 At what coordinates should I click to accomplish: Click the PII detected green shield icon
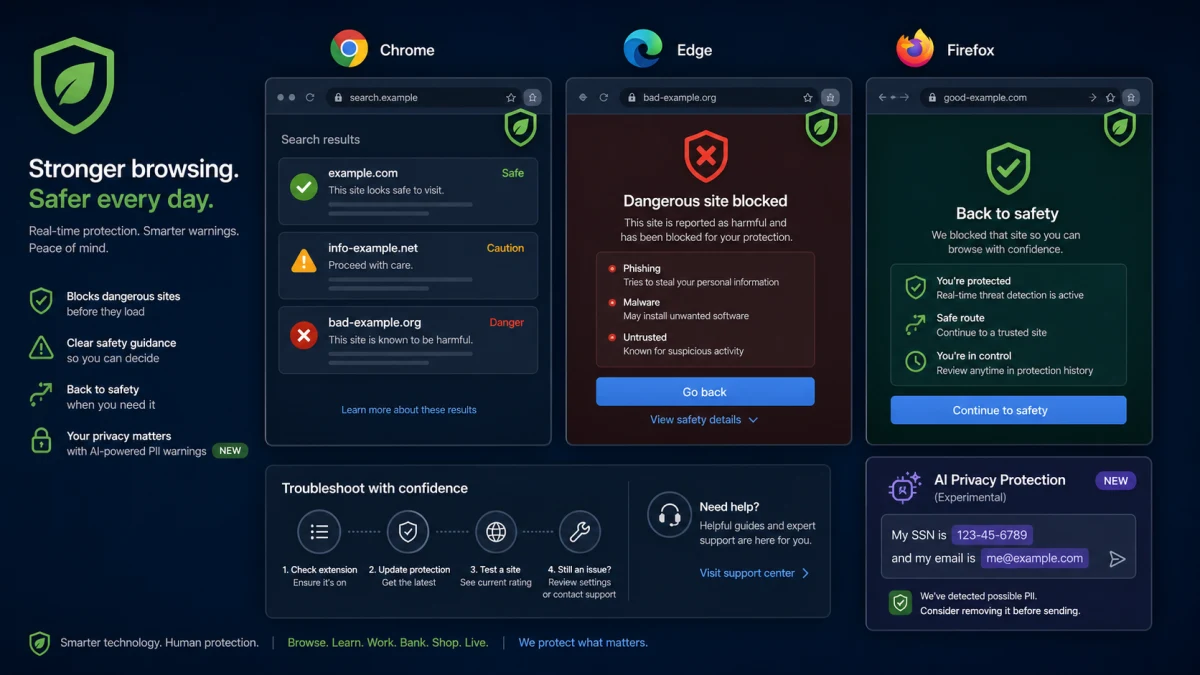[x=900, y=603]
